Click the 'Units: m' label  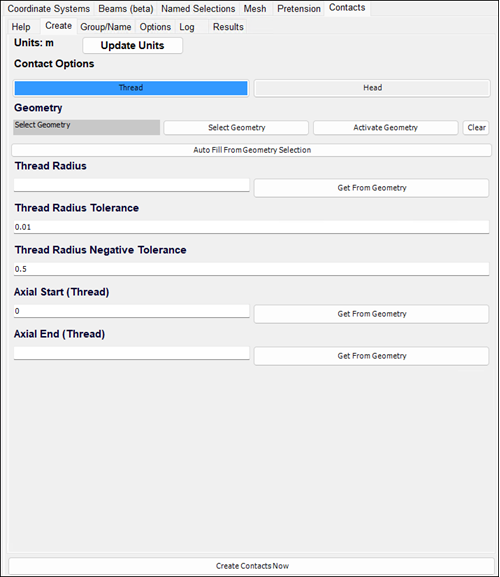coord(34,43)
